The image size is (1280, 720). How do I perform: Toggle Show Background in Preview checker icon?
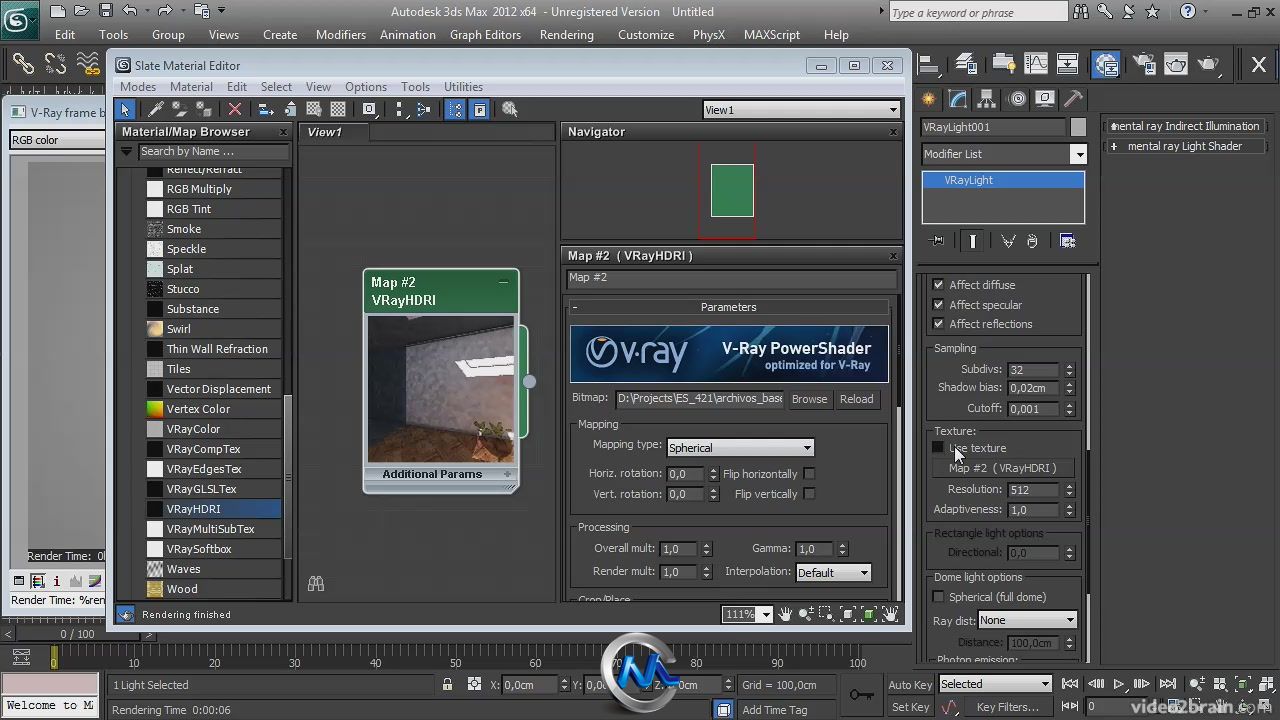point(338,109)
